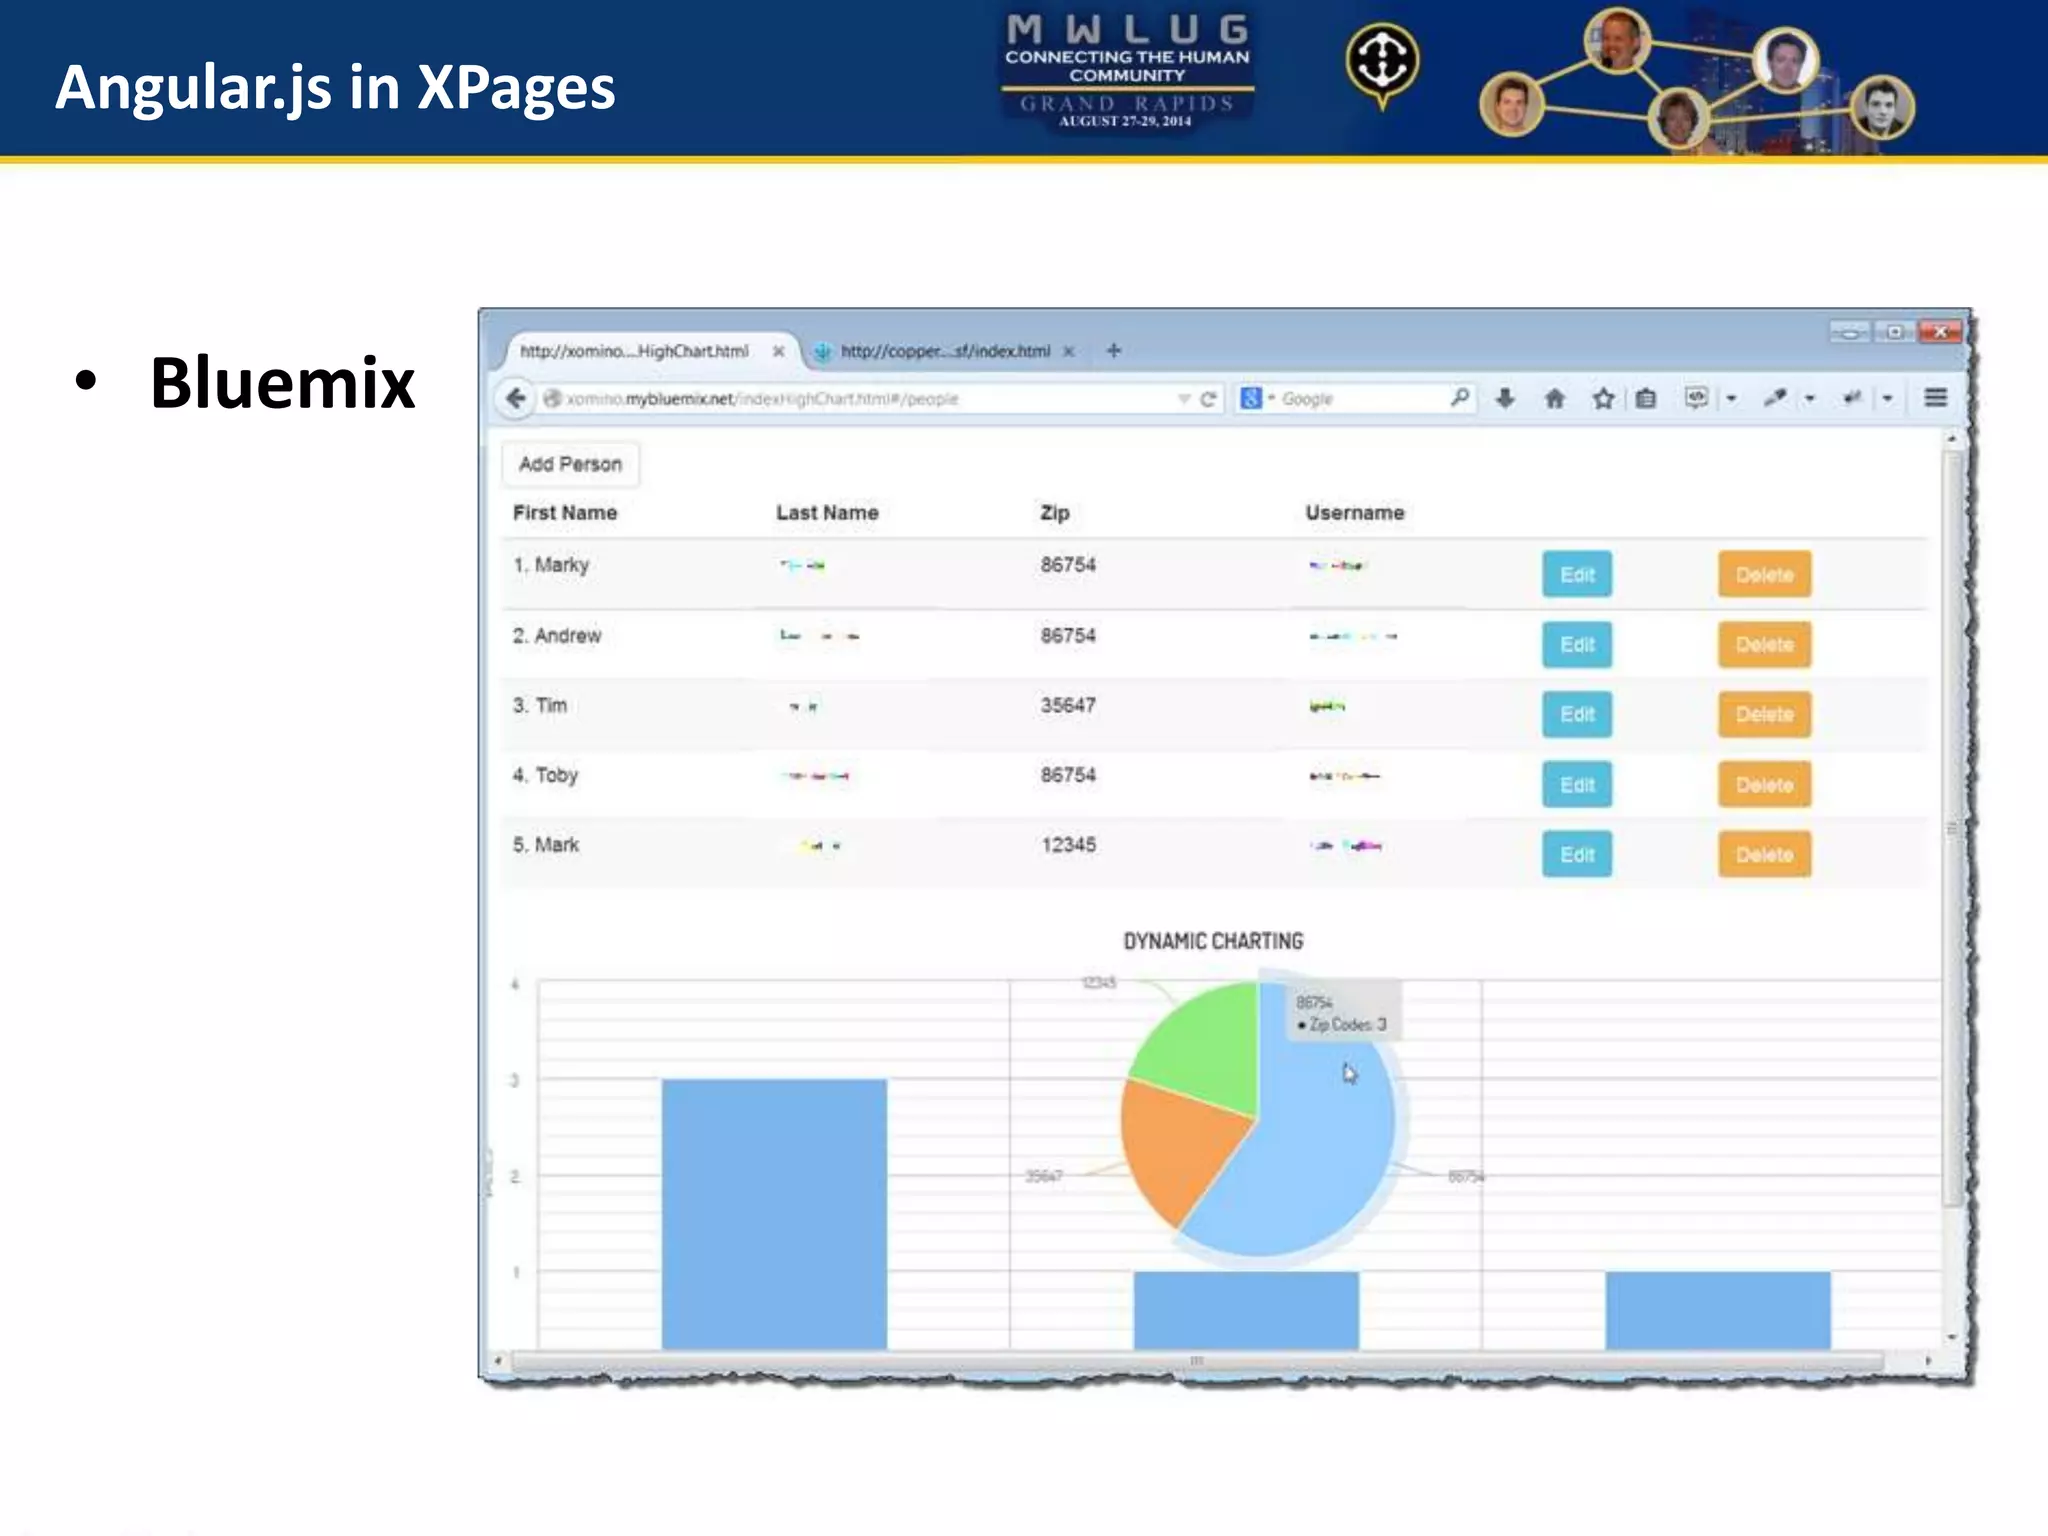
Task: Expand the rightmost toolbar dropdown arrow
Action: coord(1887,399)
